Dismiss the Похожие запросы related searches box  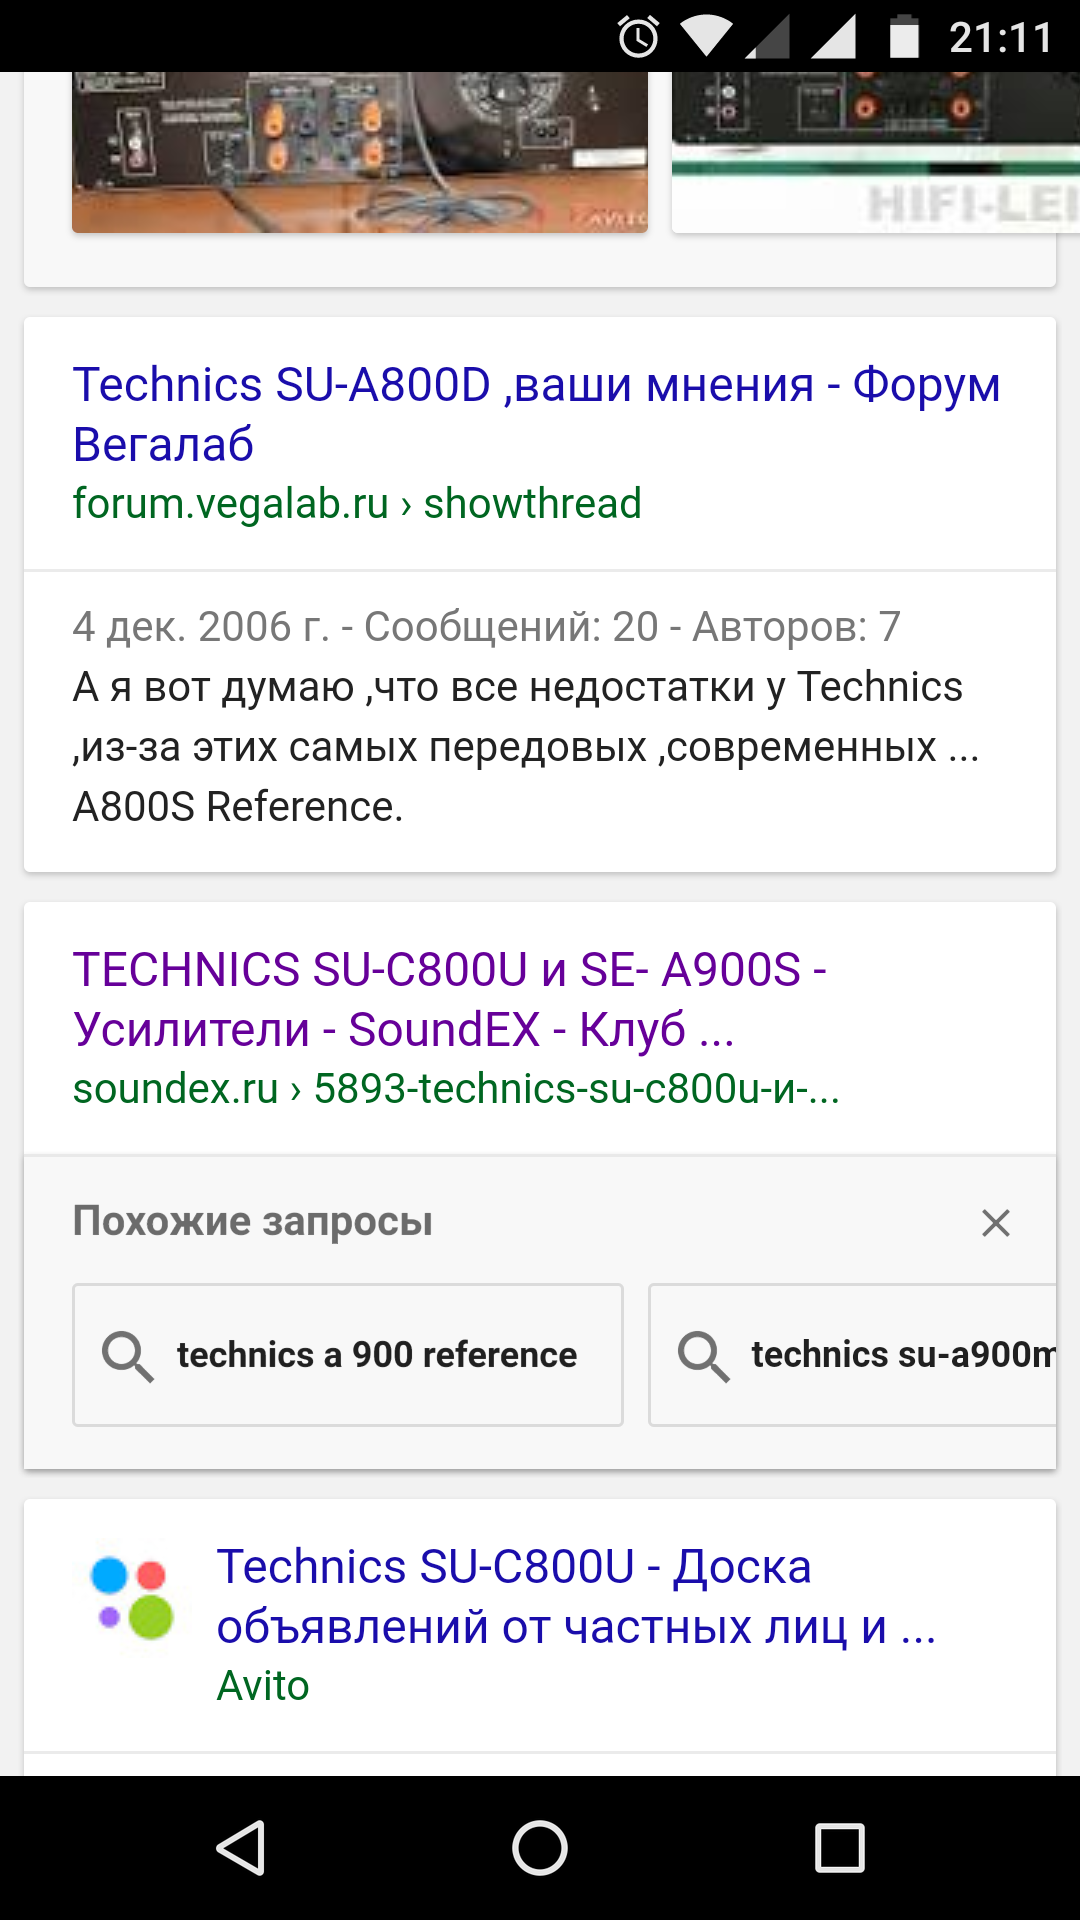tap(995, 1222)
